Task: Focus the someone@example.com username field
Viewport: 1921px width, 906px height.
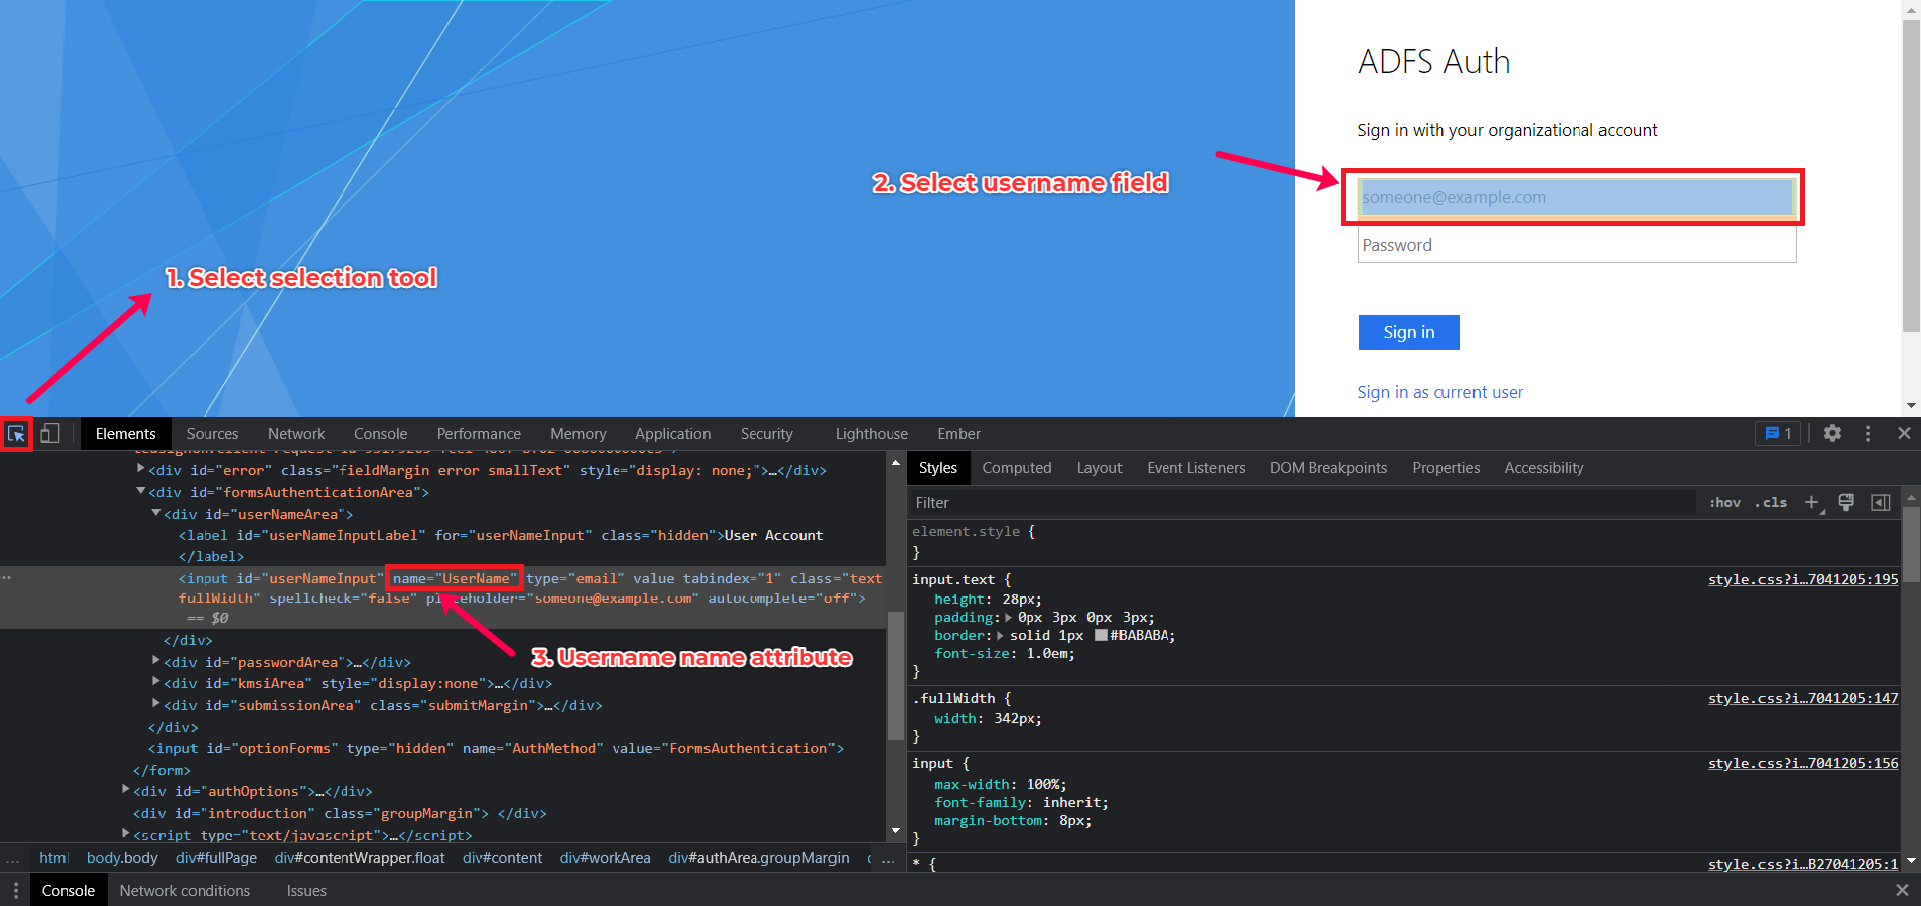Action: click(x=1577, y=197)
